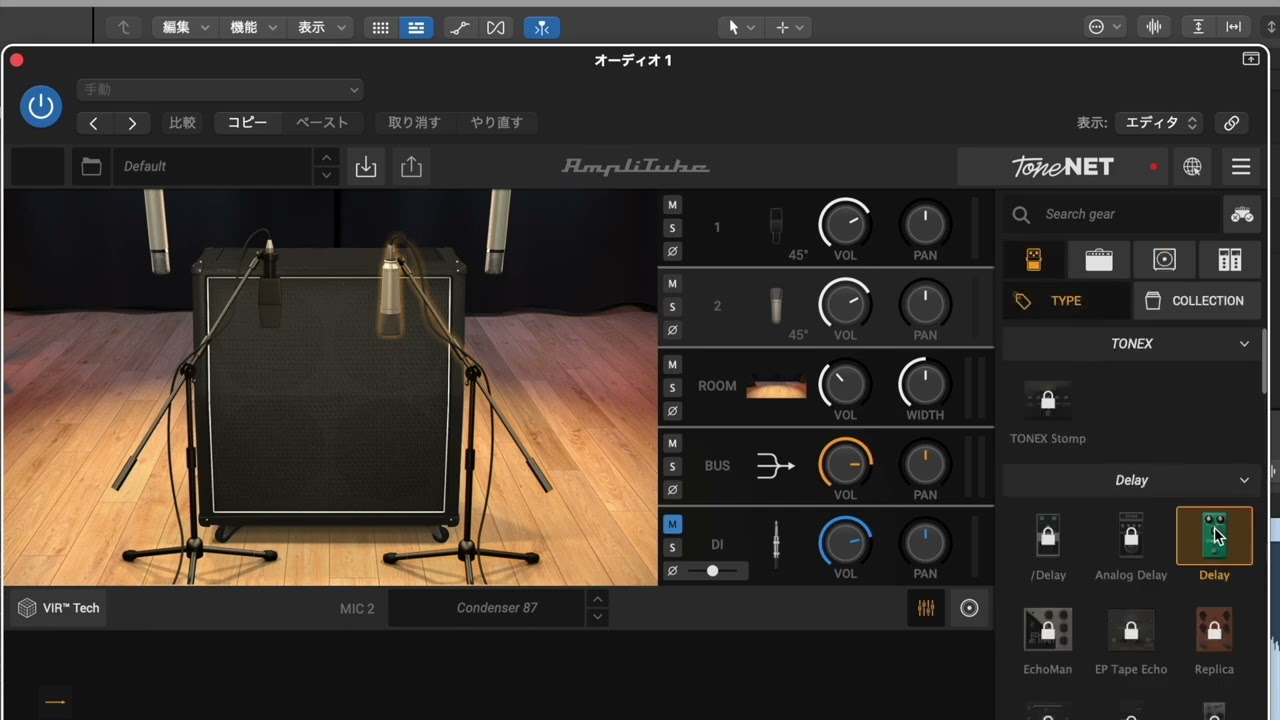Click the Search gear field
The height and width of the screenshot is (720, 1280).
[1112, 214]
